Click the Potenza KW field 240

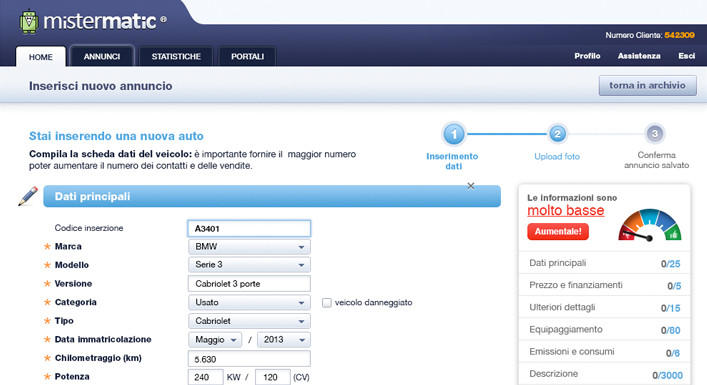click(x=206, y=377)
